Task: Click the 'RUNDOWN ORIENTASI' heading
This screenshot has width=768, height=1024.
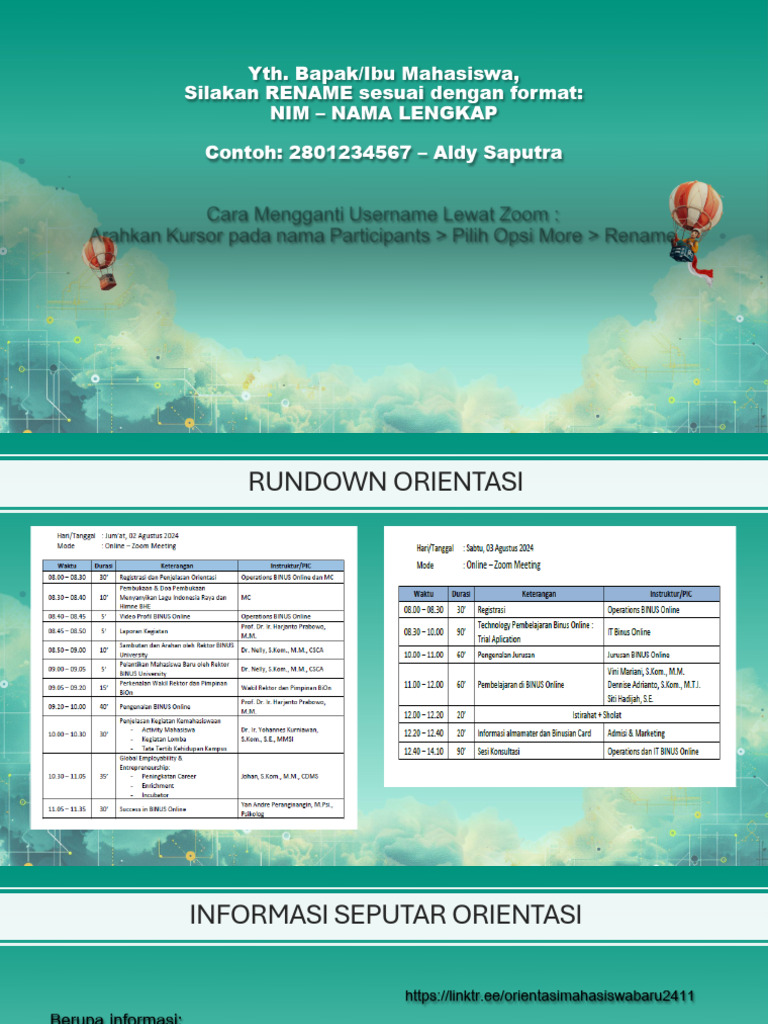Action: coord(385,482)
